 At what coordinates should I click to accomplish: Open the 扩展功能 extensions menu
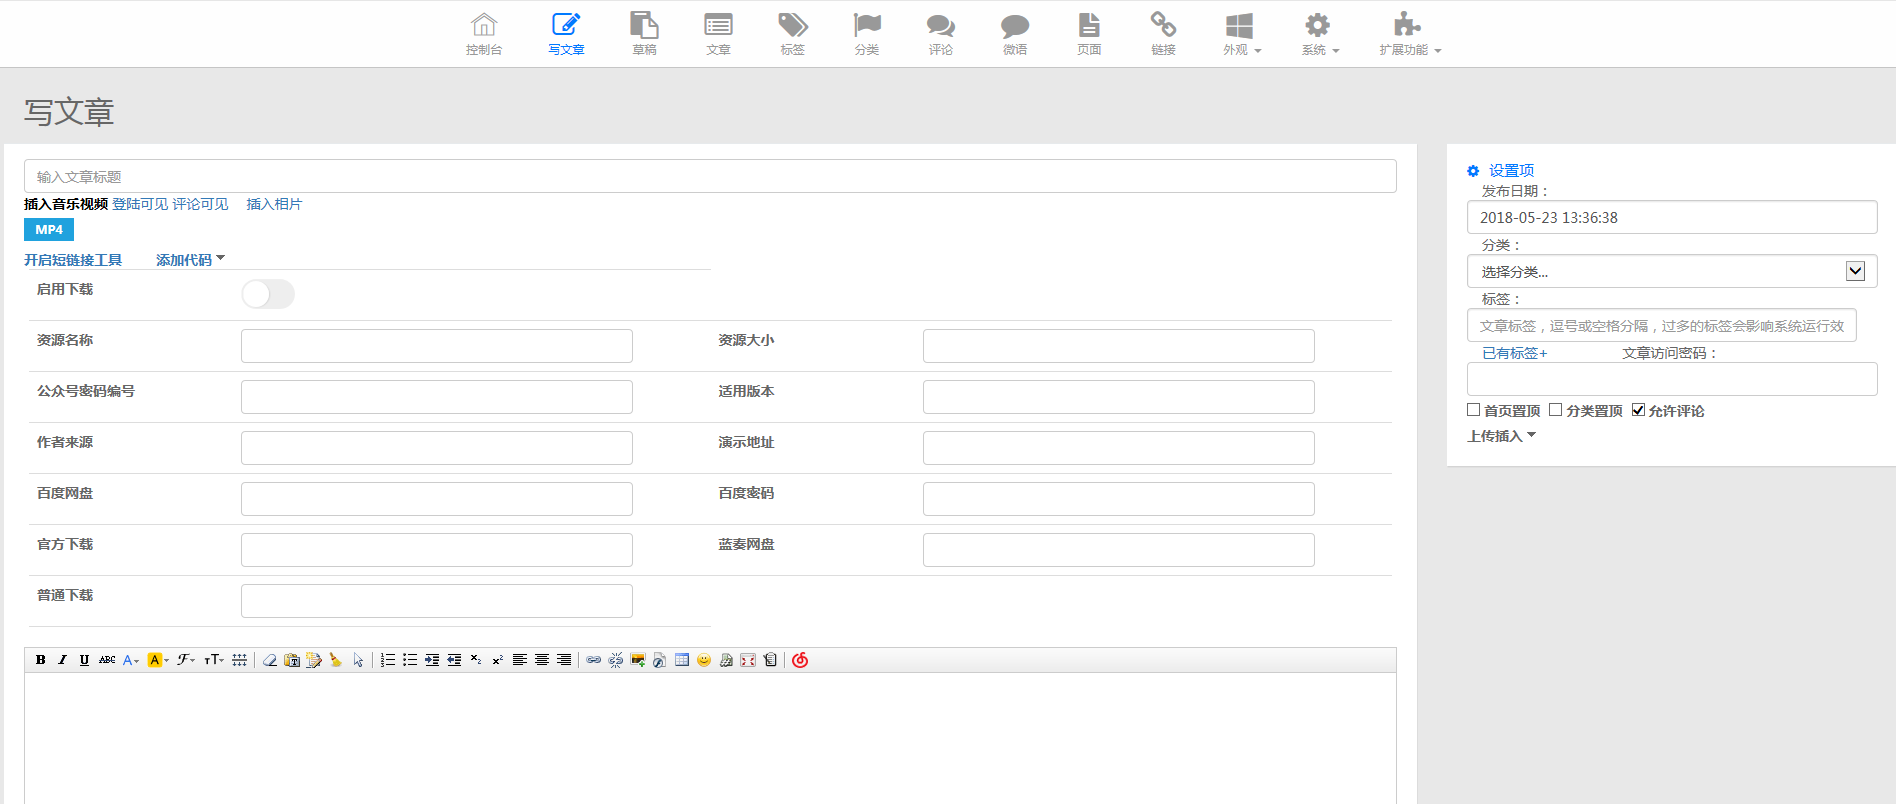(x=1409, y=33)
